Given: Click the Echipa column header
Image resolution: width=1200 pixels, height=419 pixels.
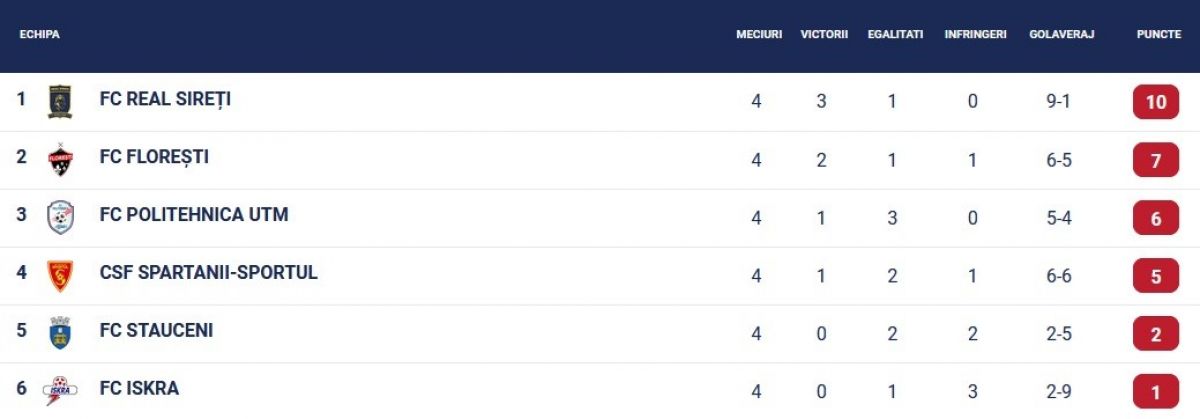Looking at the screenshot, I should tap(40, 34).
